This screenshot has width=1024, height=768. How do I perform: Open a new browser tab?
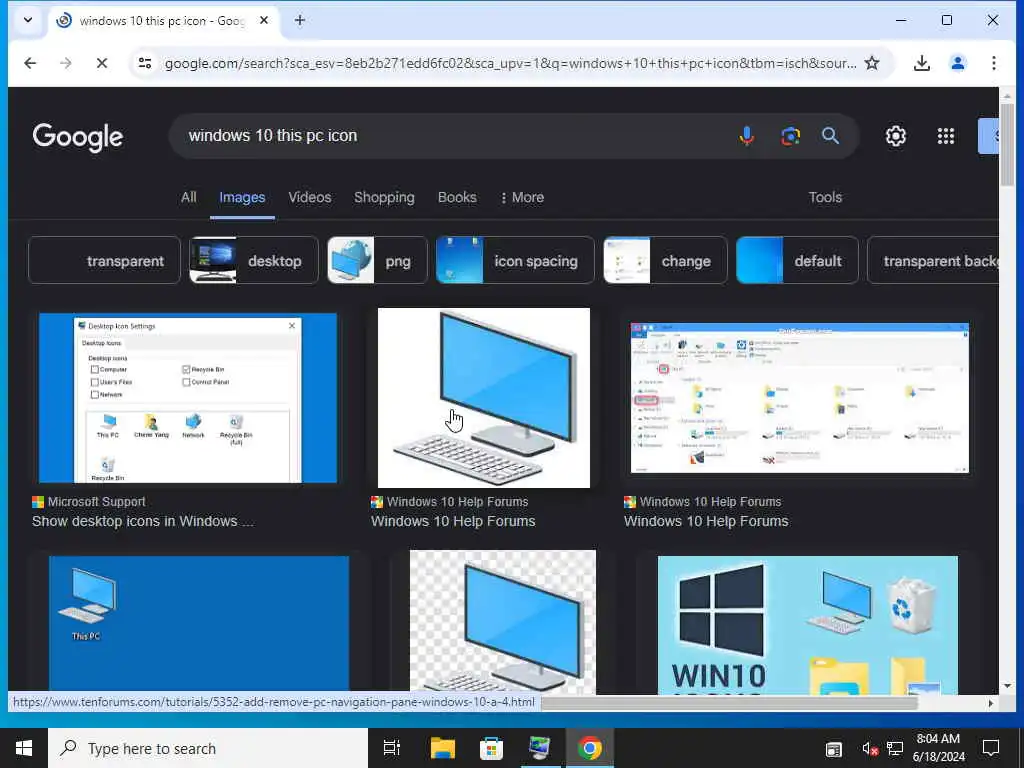point(300,20)
